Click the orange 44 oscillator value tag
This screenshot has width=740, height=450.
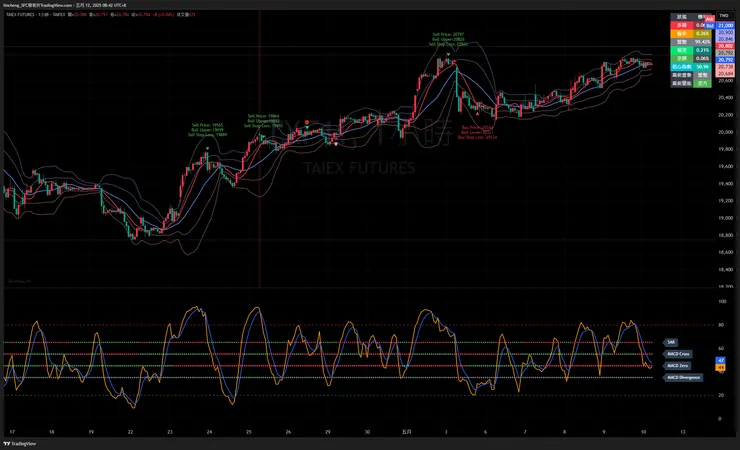pos(721,367)
